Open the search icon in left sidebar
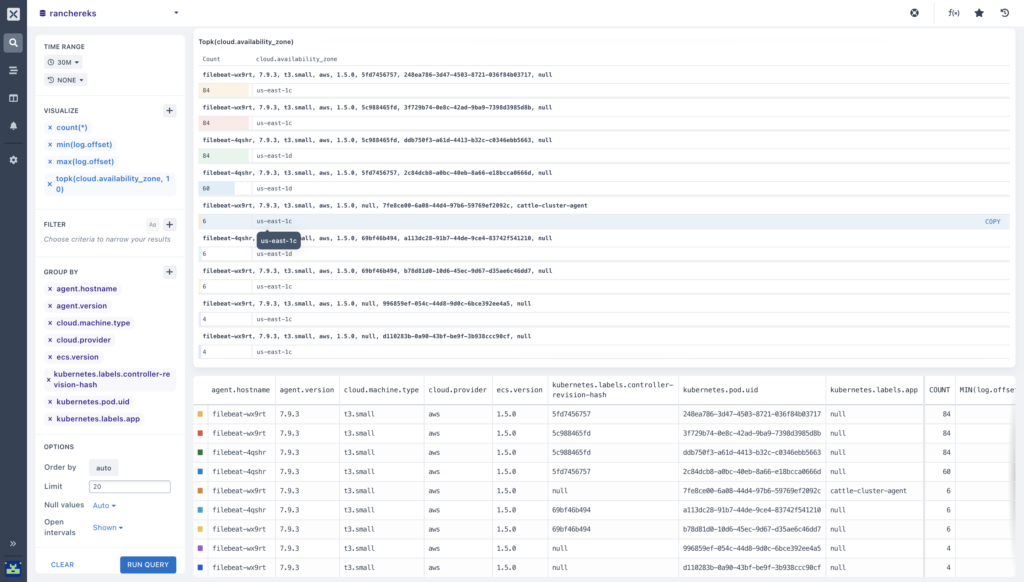 pos(13,43)
